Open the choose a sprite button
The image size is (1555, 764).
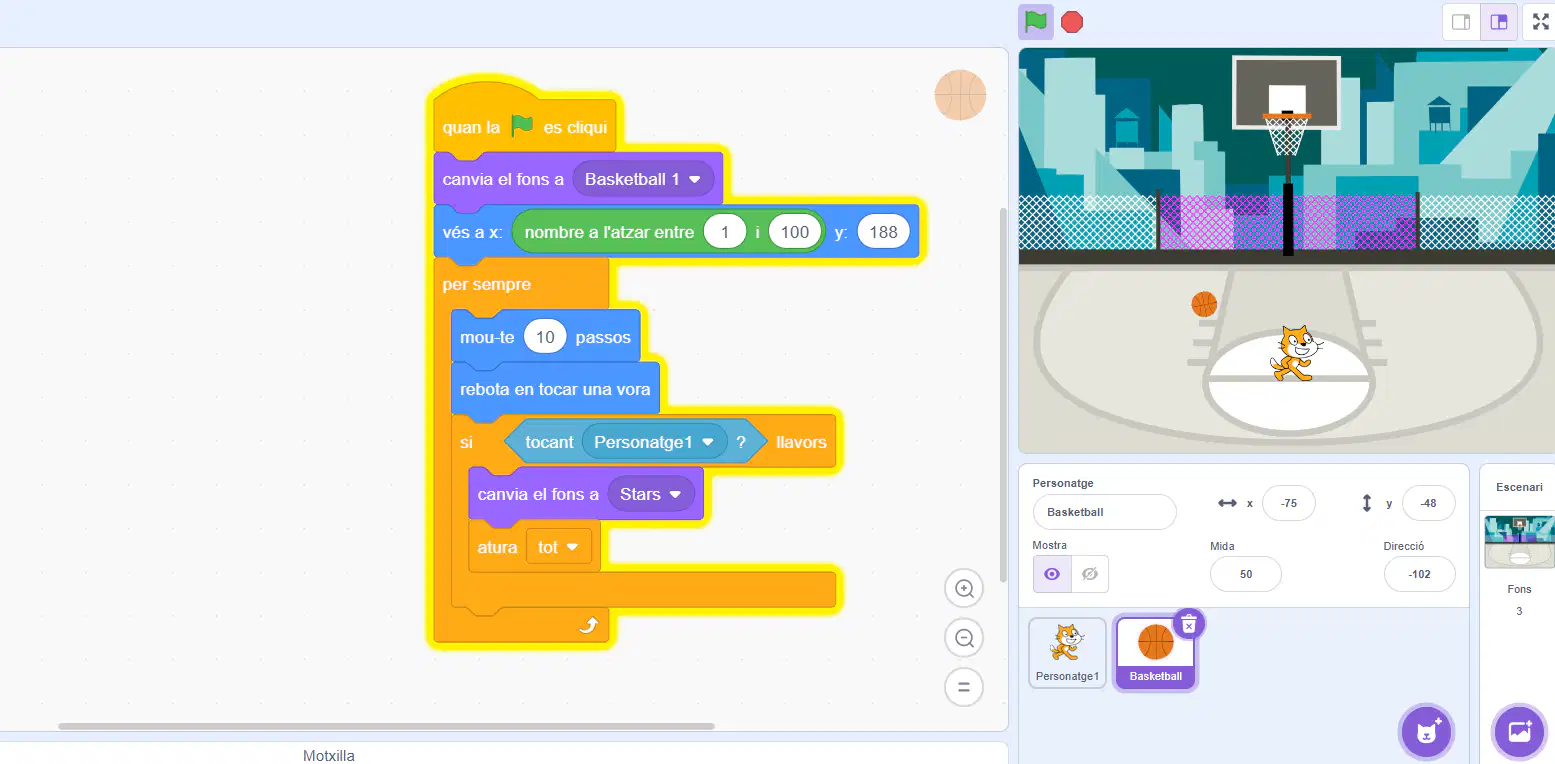(1426, 731)
